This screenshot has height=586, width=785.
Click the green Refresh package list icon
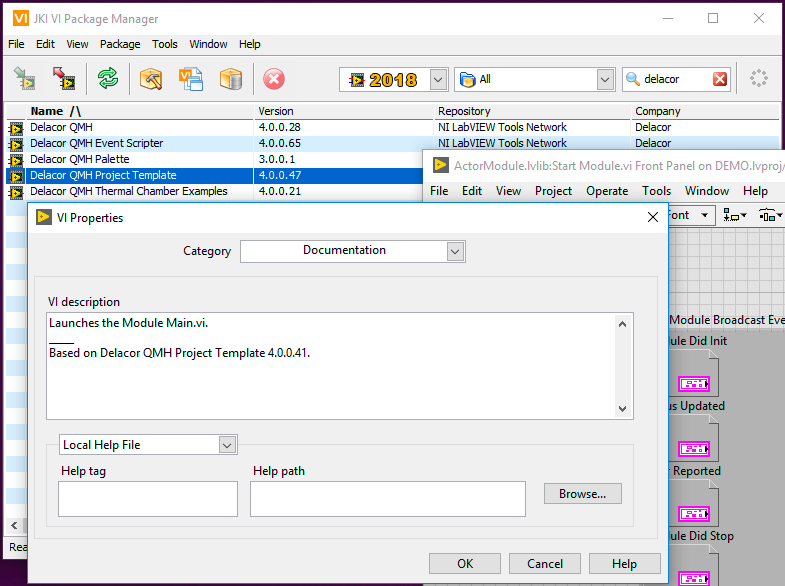tap(108, 79)
